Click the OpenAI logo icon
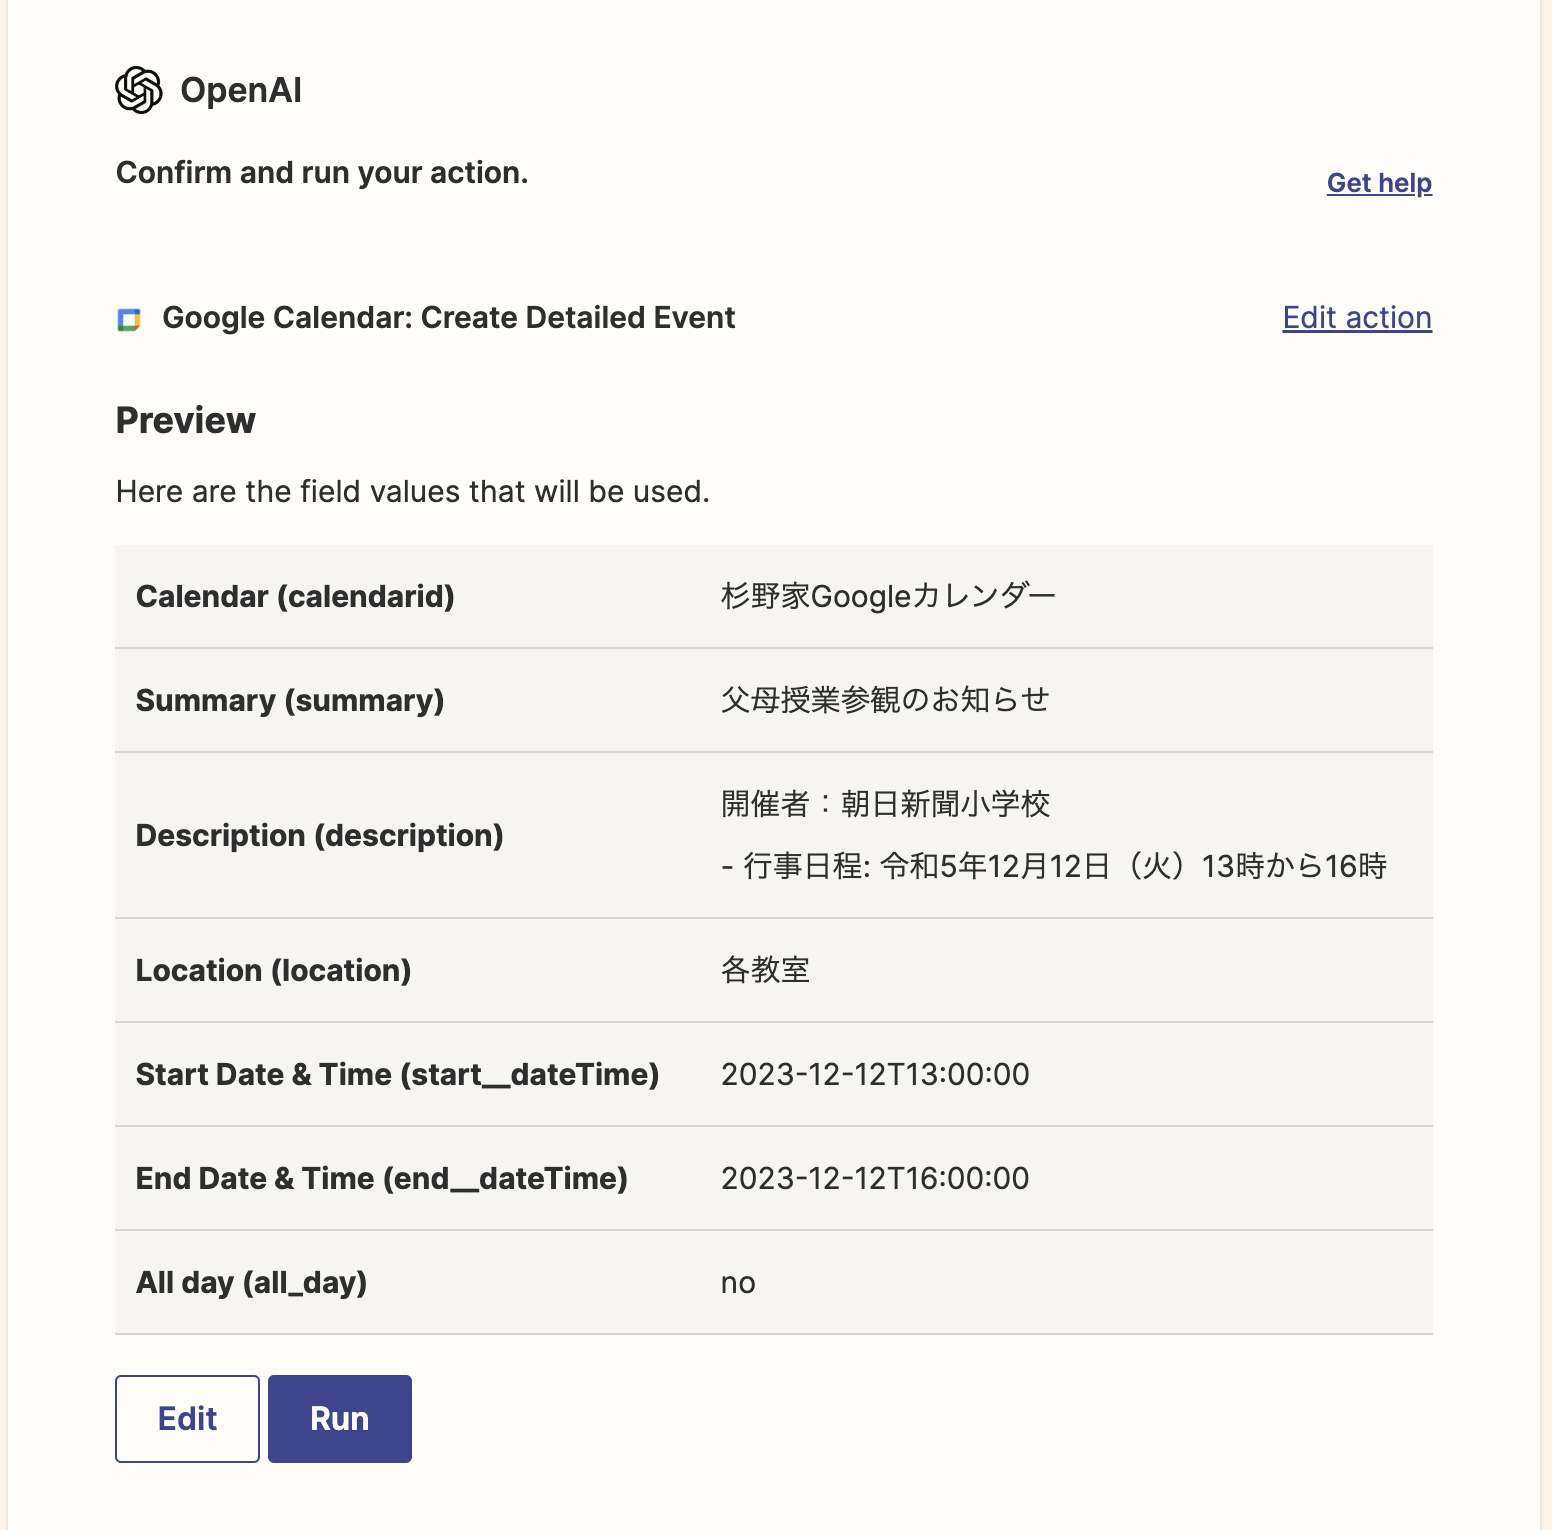This screenshot has height=1530, width=1552. (x=139, y=91)
